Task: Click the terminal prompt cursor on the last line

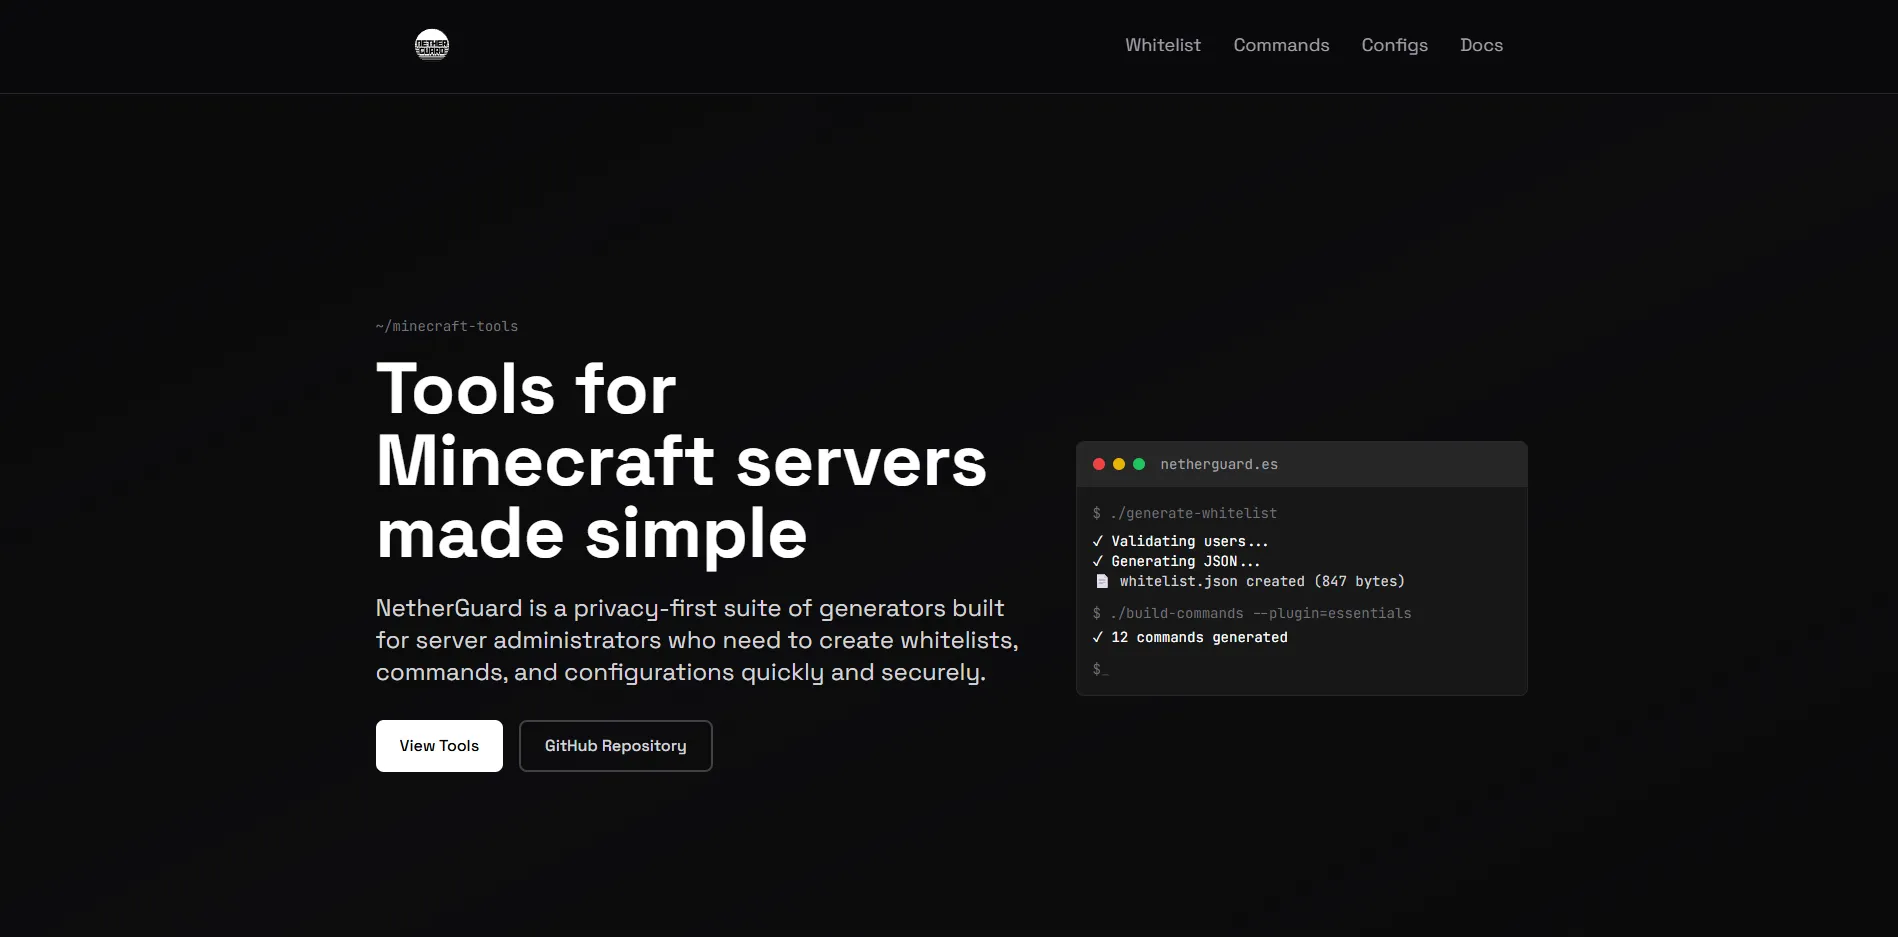Action: pyautogui.click(x=1101, y=669)
